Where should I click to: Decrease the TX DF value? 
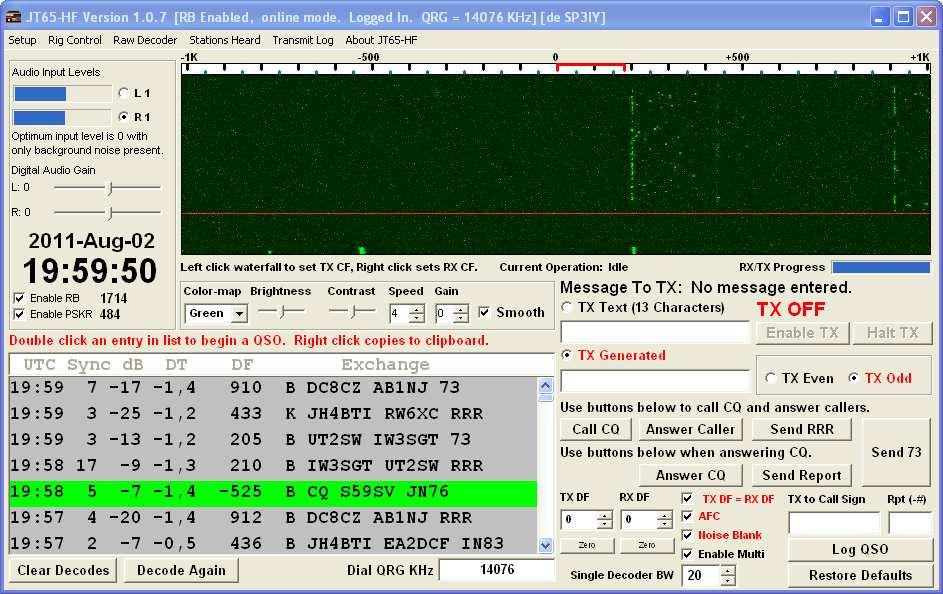[605, 524]
